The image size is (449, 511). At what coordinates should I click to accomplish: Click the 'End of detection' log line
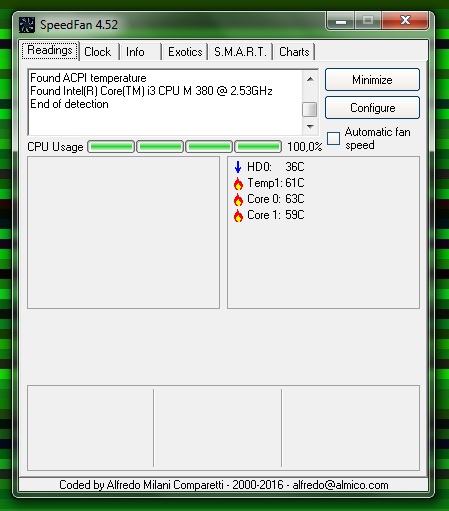pos(69,104)
